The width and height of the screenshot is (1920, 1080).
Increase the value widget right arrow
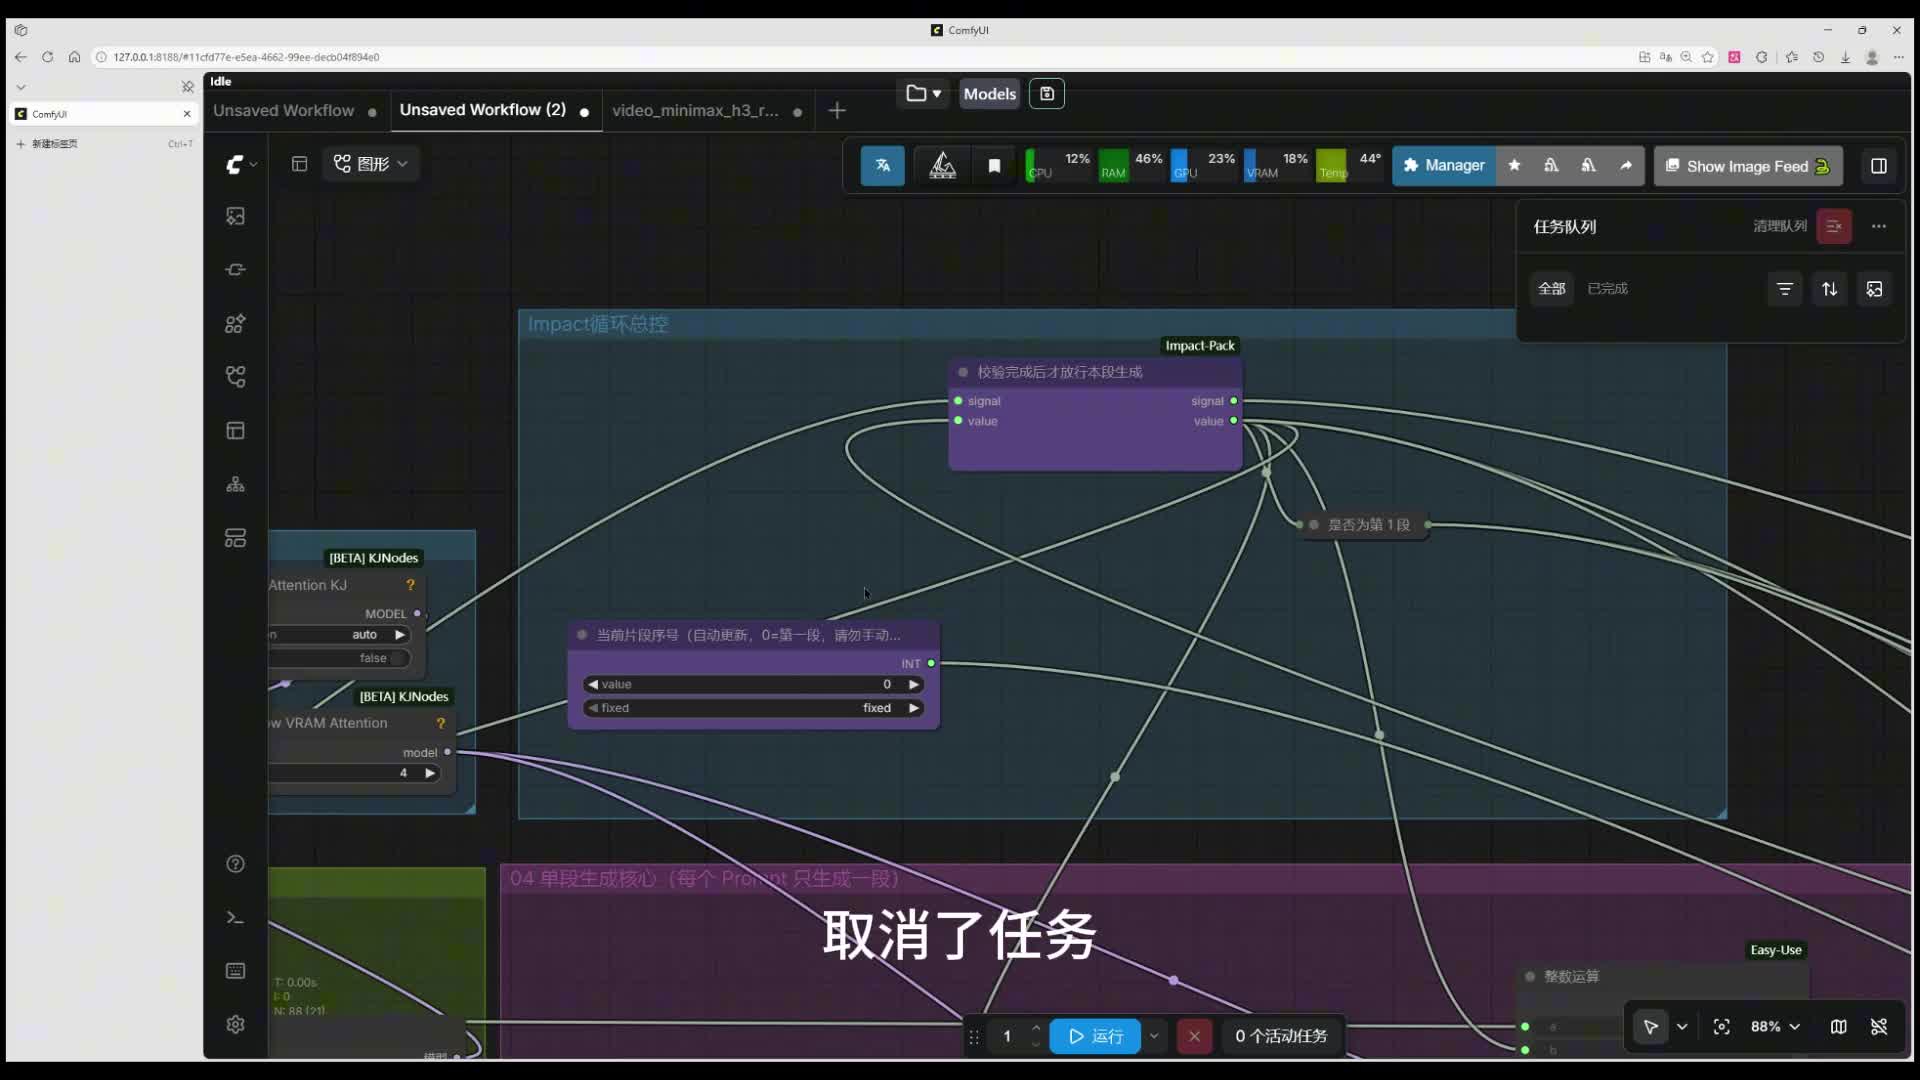point(913,685)
